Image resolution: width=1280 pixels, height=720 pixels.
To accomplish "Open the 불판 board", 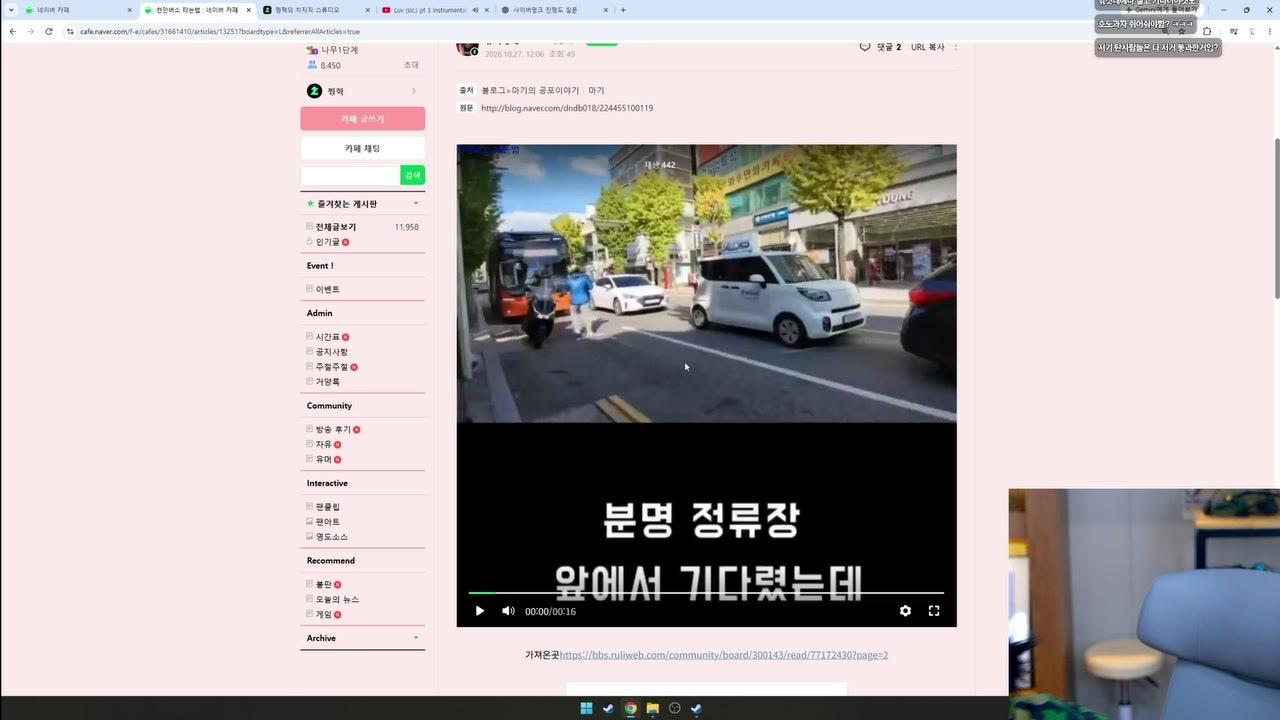I will point(323,584).
